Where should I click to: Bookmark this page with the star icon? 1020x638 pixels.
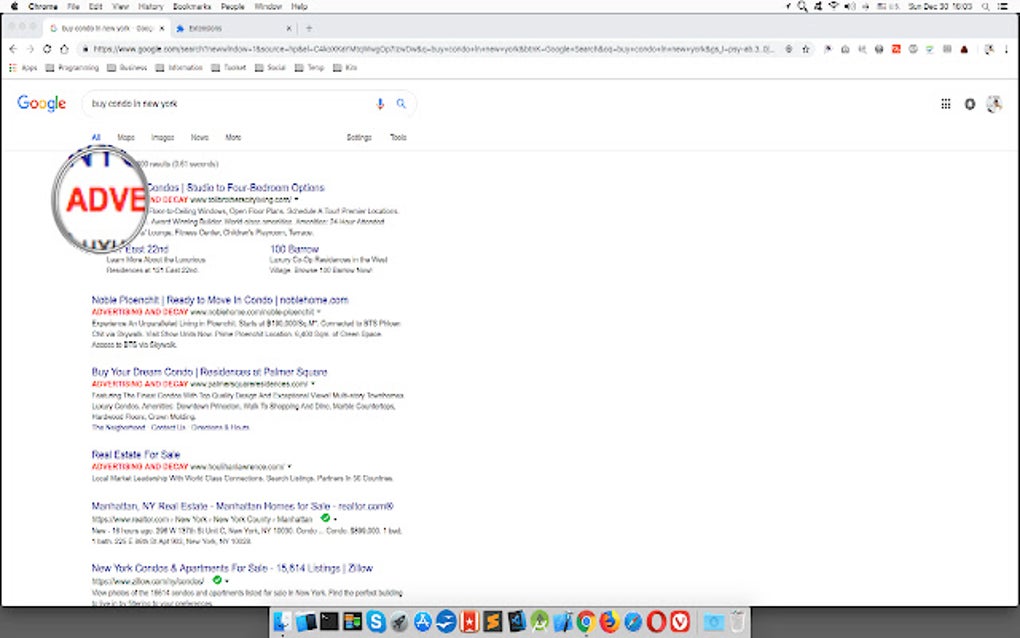[x=805, y=49]
